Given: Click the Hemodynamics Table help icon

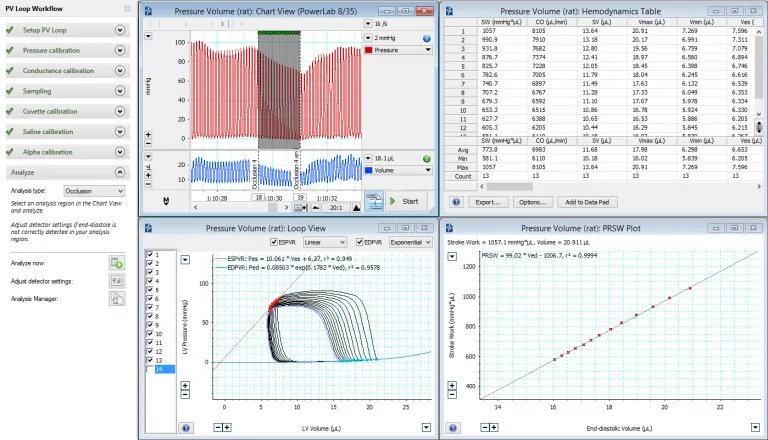Looking at the screenshot, I should coord(456,202).
